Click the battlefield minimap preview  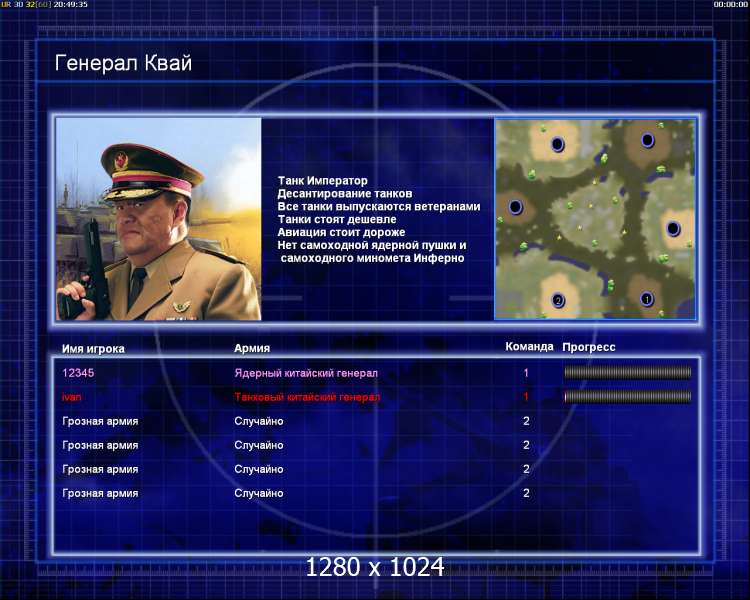[x=595, y=219]
